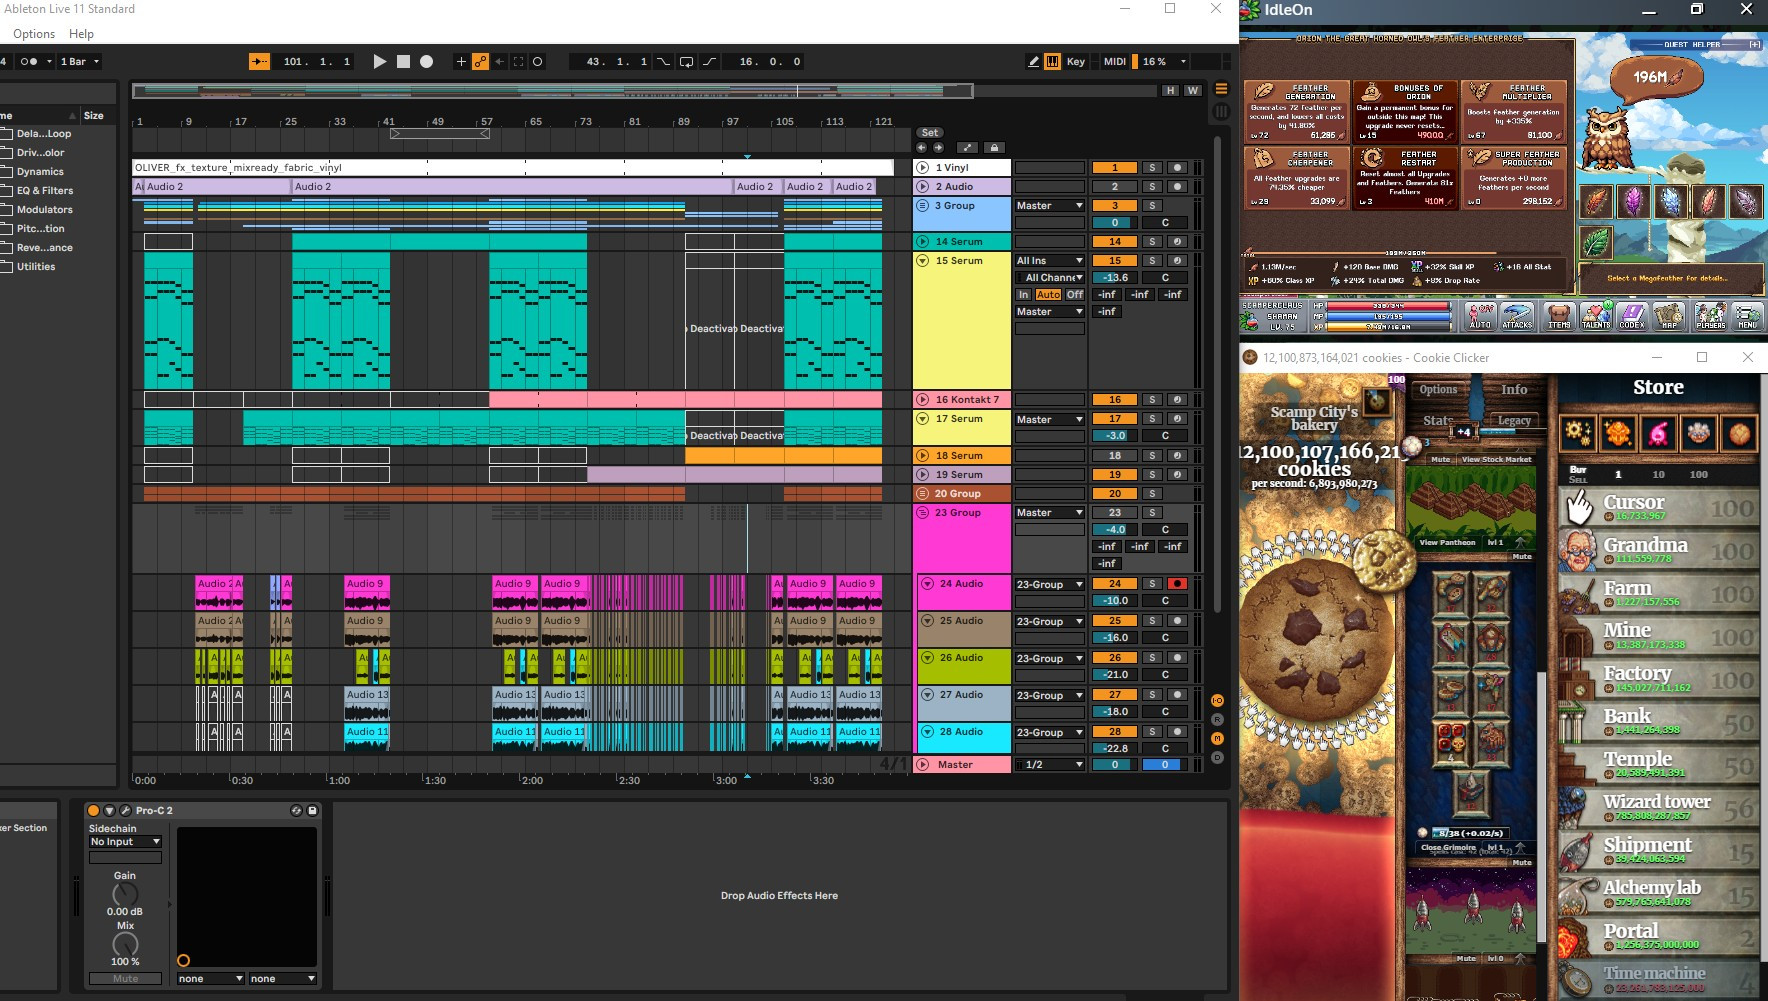Viewport: 1768px width, 1001px height.
Task: Click the big cookie in Cookie Clicker
Action: tap(1317, 640)
